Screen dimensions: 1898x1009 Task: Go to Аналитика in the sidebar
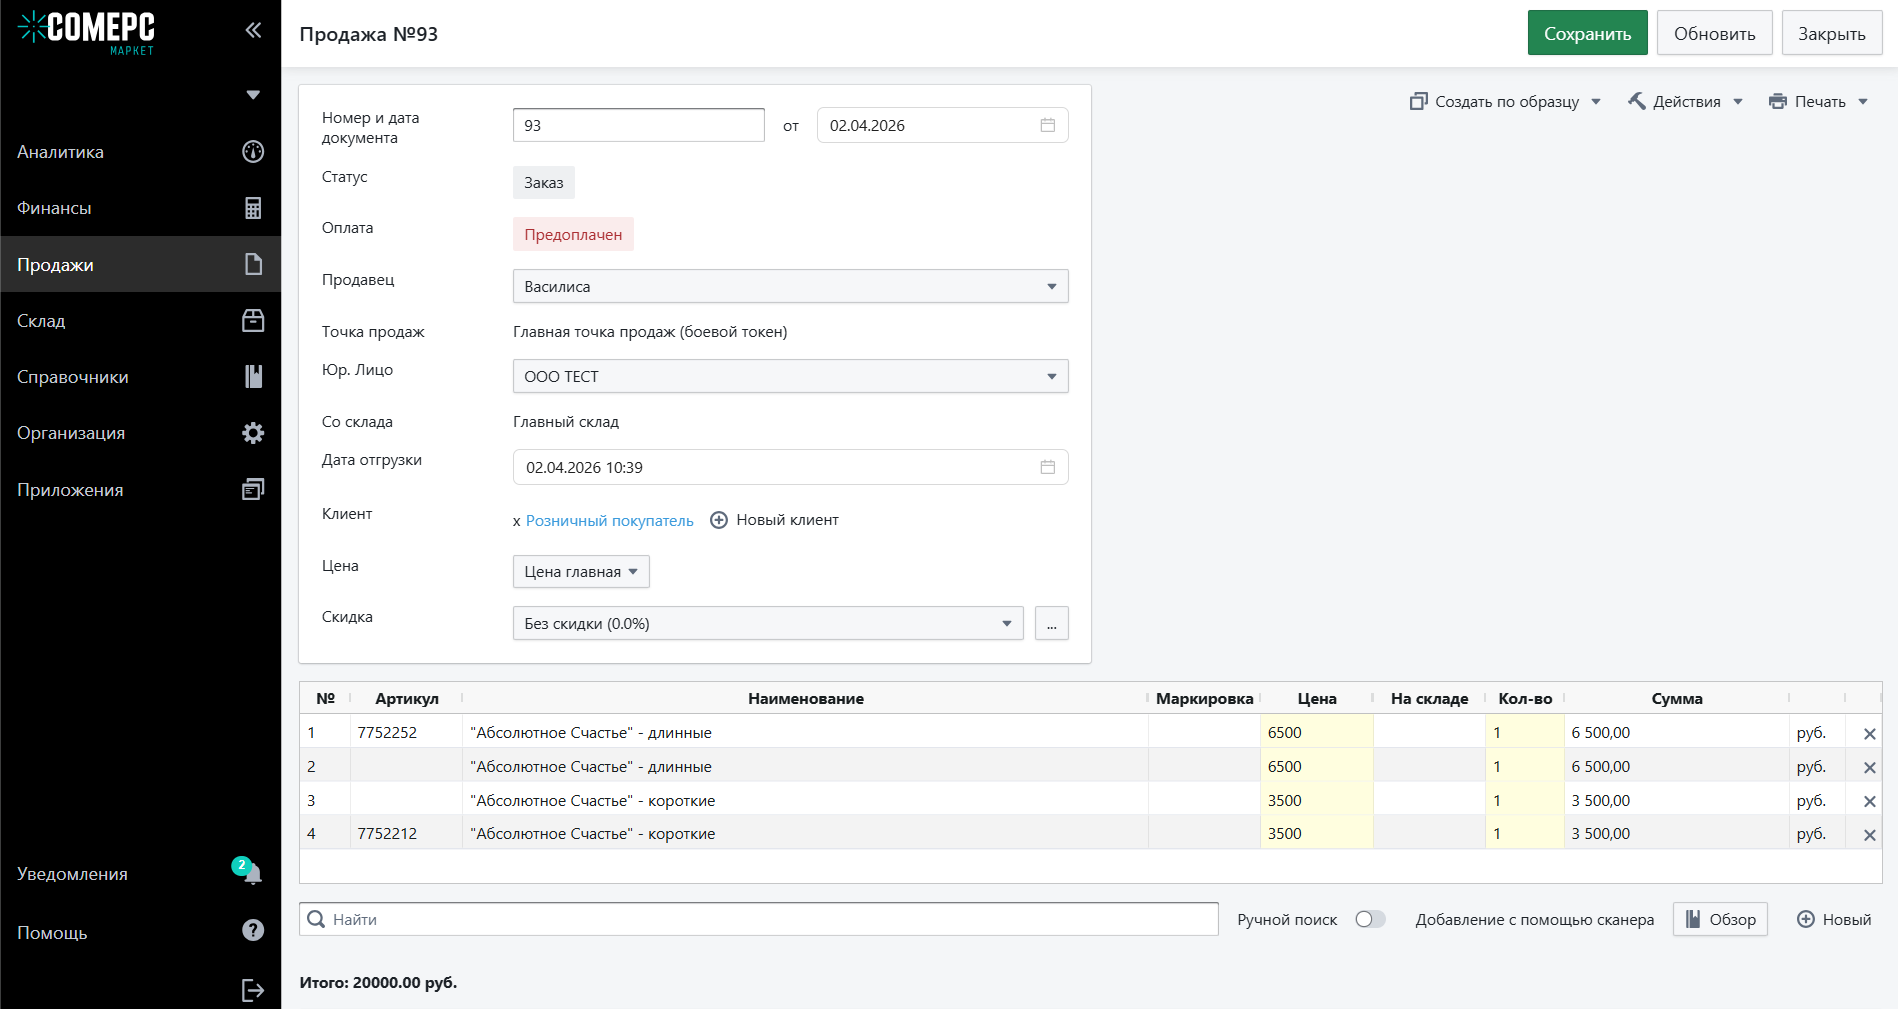(x=60, y=152)
